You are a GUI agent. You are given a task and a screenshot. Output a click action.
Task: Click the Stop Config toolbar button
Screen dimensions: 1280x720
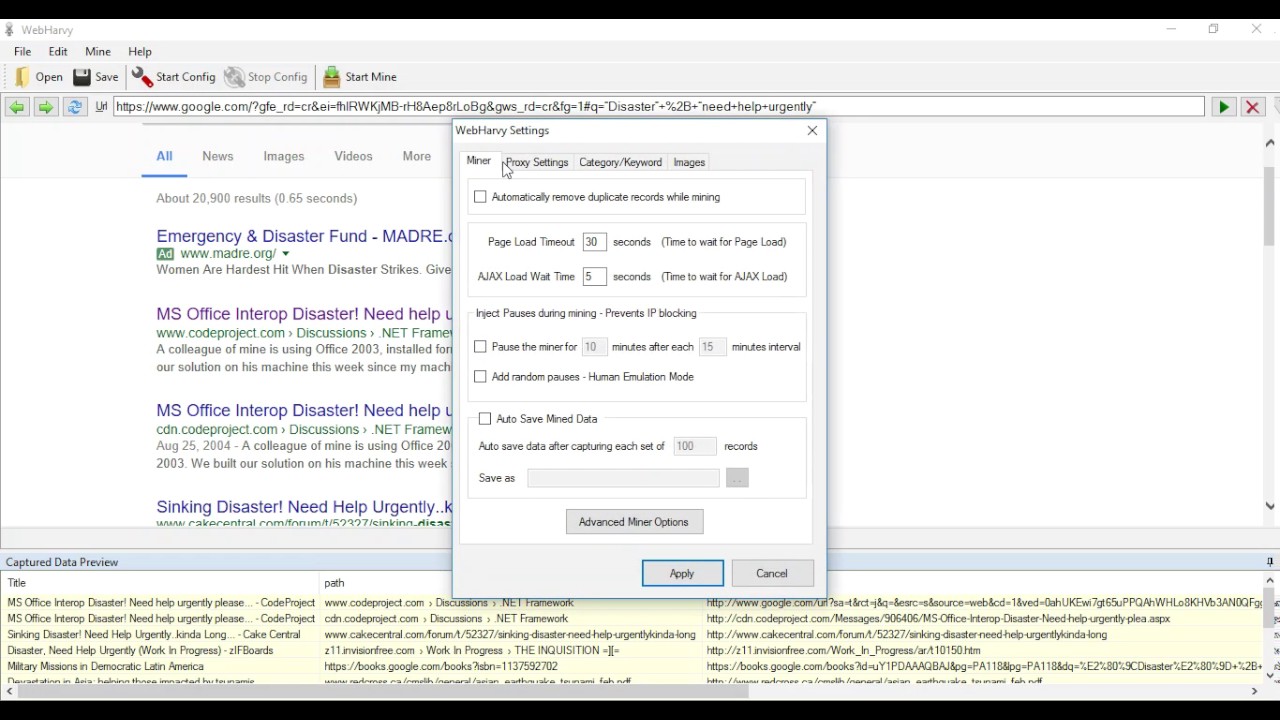266,77
